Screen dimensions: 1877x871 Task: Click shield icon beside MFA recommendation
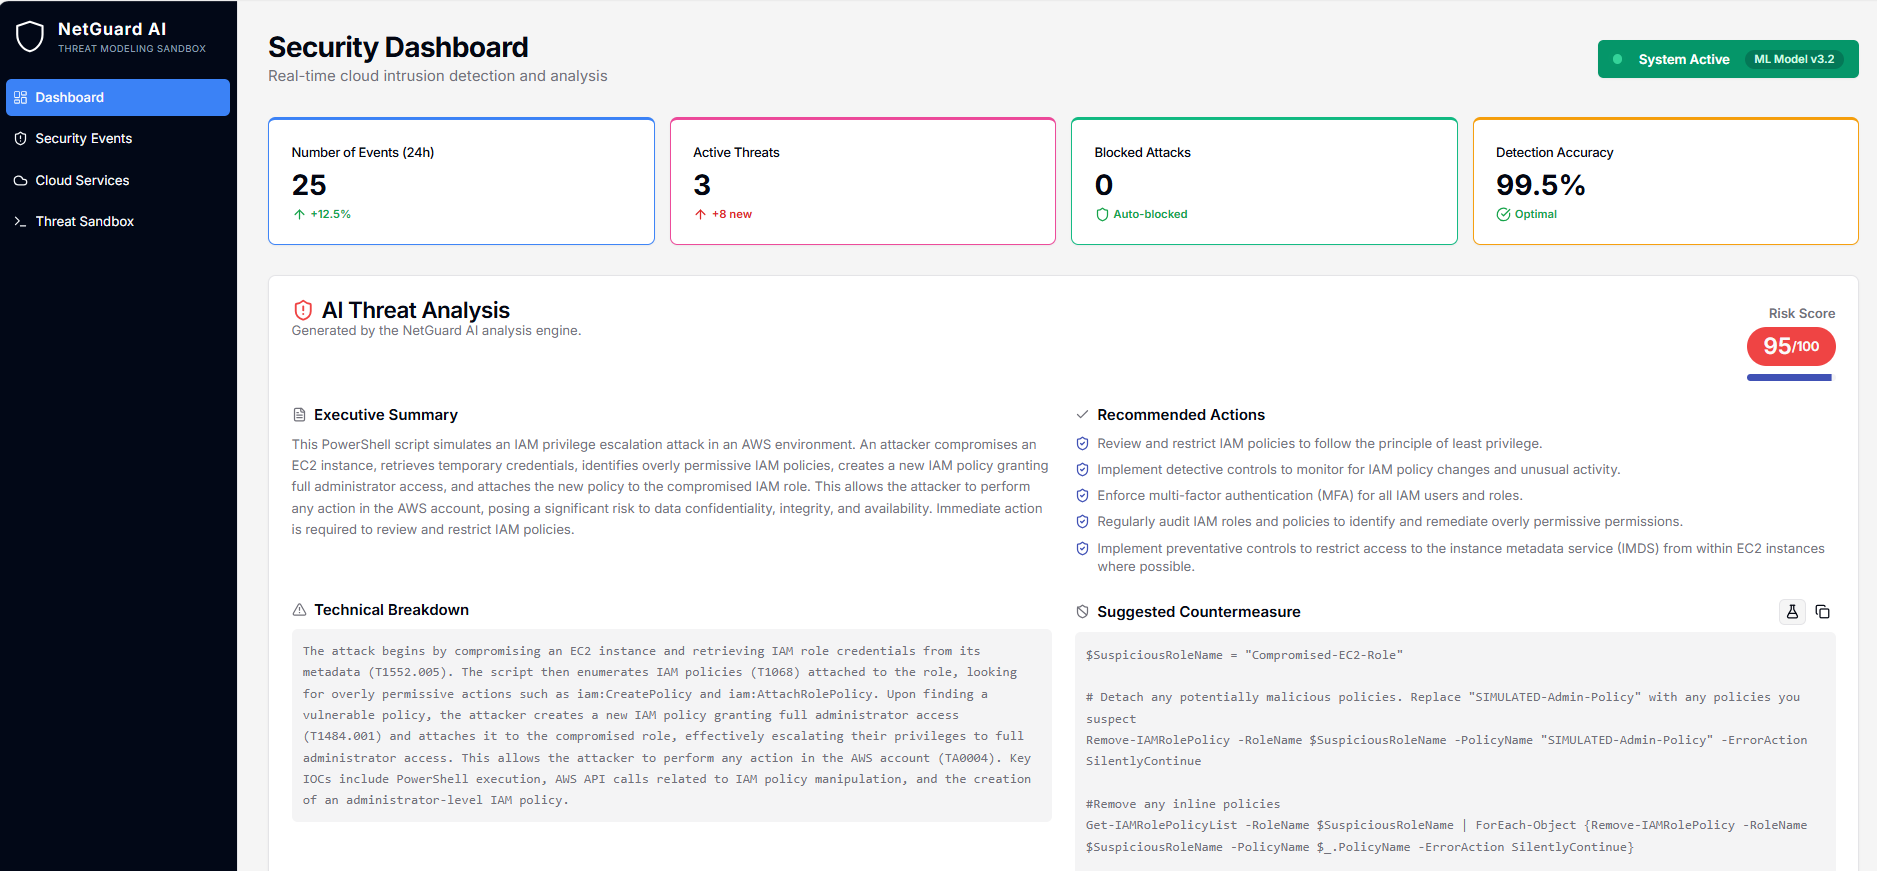pyautogui.click(x=1082, y=495)
